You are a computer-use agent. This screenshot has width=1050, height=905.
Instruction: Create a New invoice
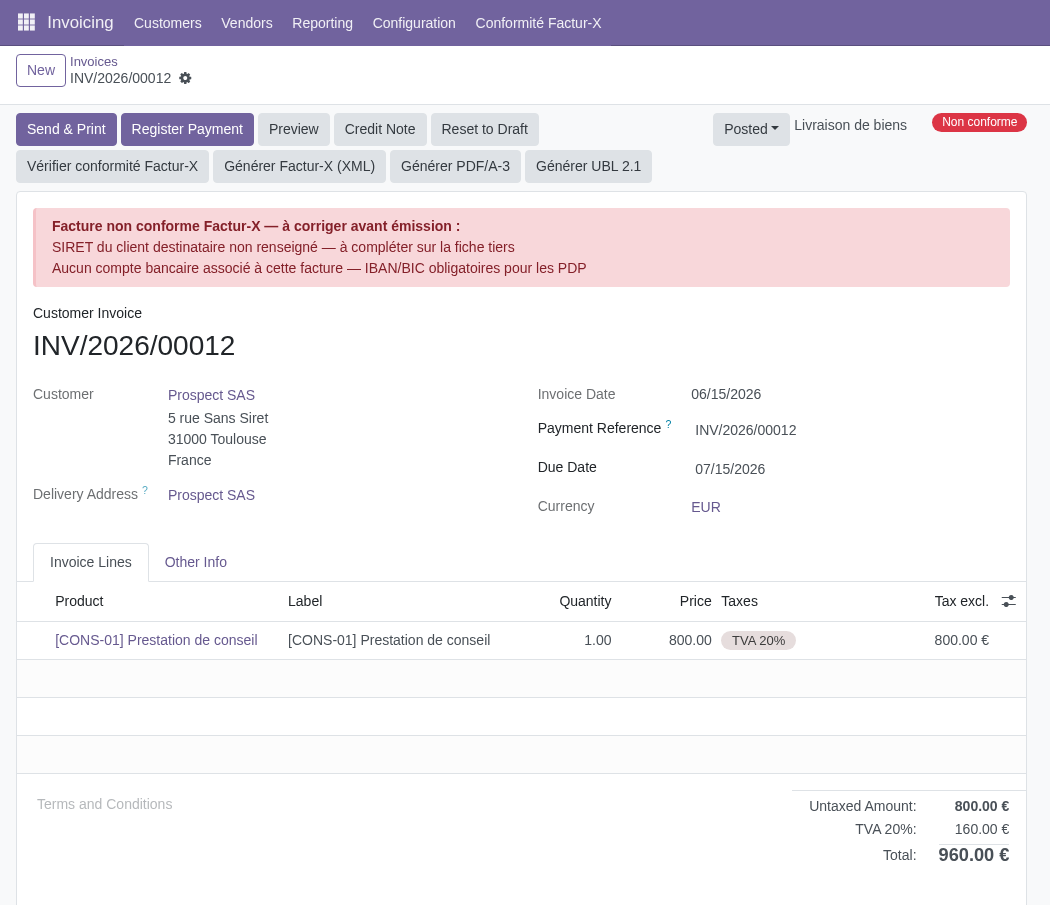coord(41,70)
